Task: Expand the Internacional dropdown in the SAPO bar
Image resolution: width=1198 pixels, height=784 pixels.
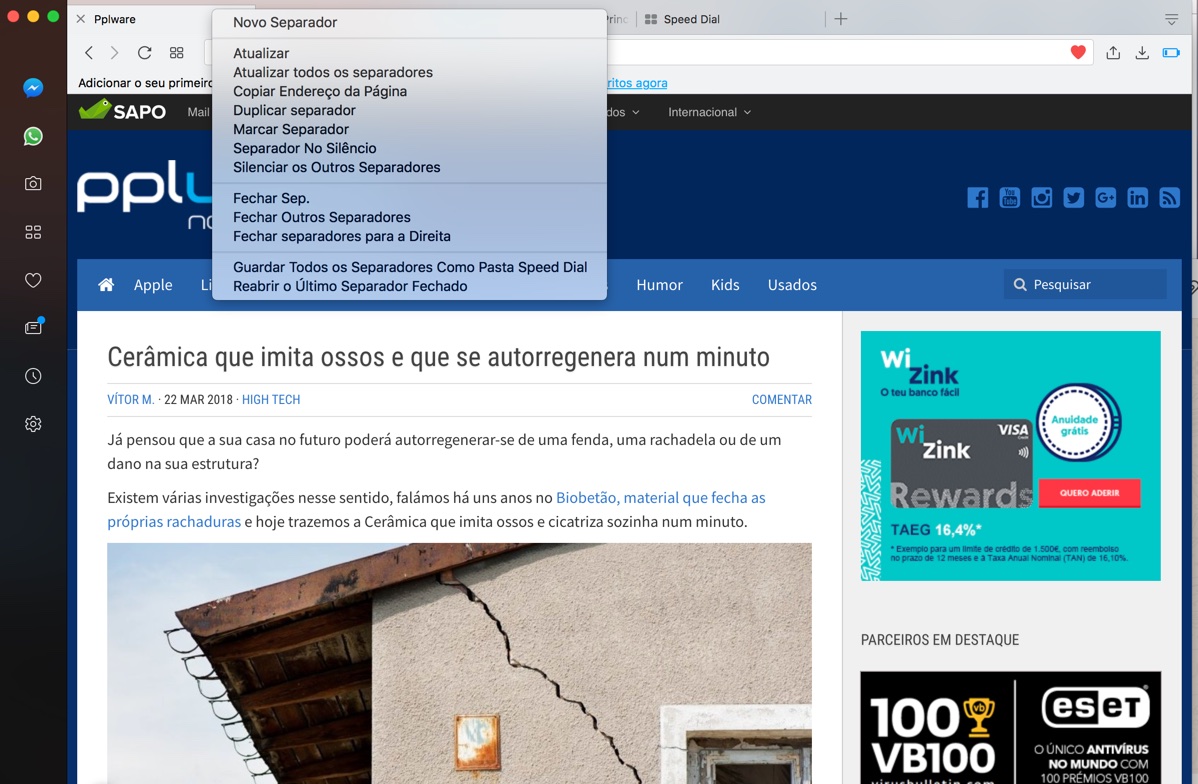Action: [x=708, y=112]
